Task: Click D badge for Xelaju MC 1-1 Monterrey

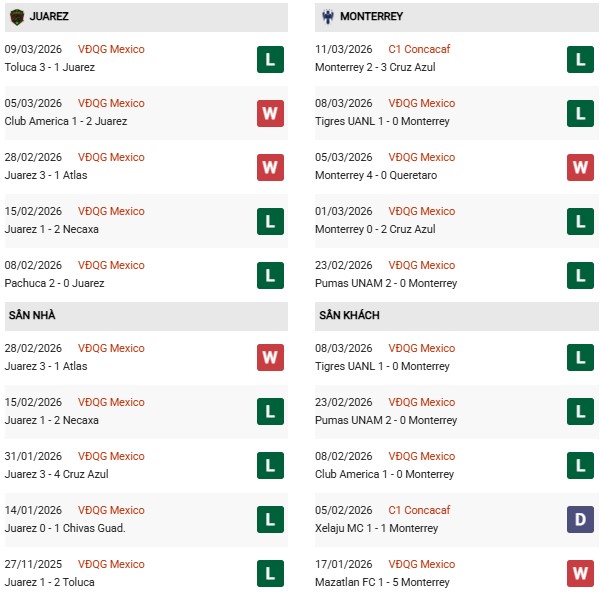Action: pyautogui.click(x=580, y=520)
